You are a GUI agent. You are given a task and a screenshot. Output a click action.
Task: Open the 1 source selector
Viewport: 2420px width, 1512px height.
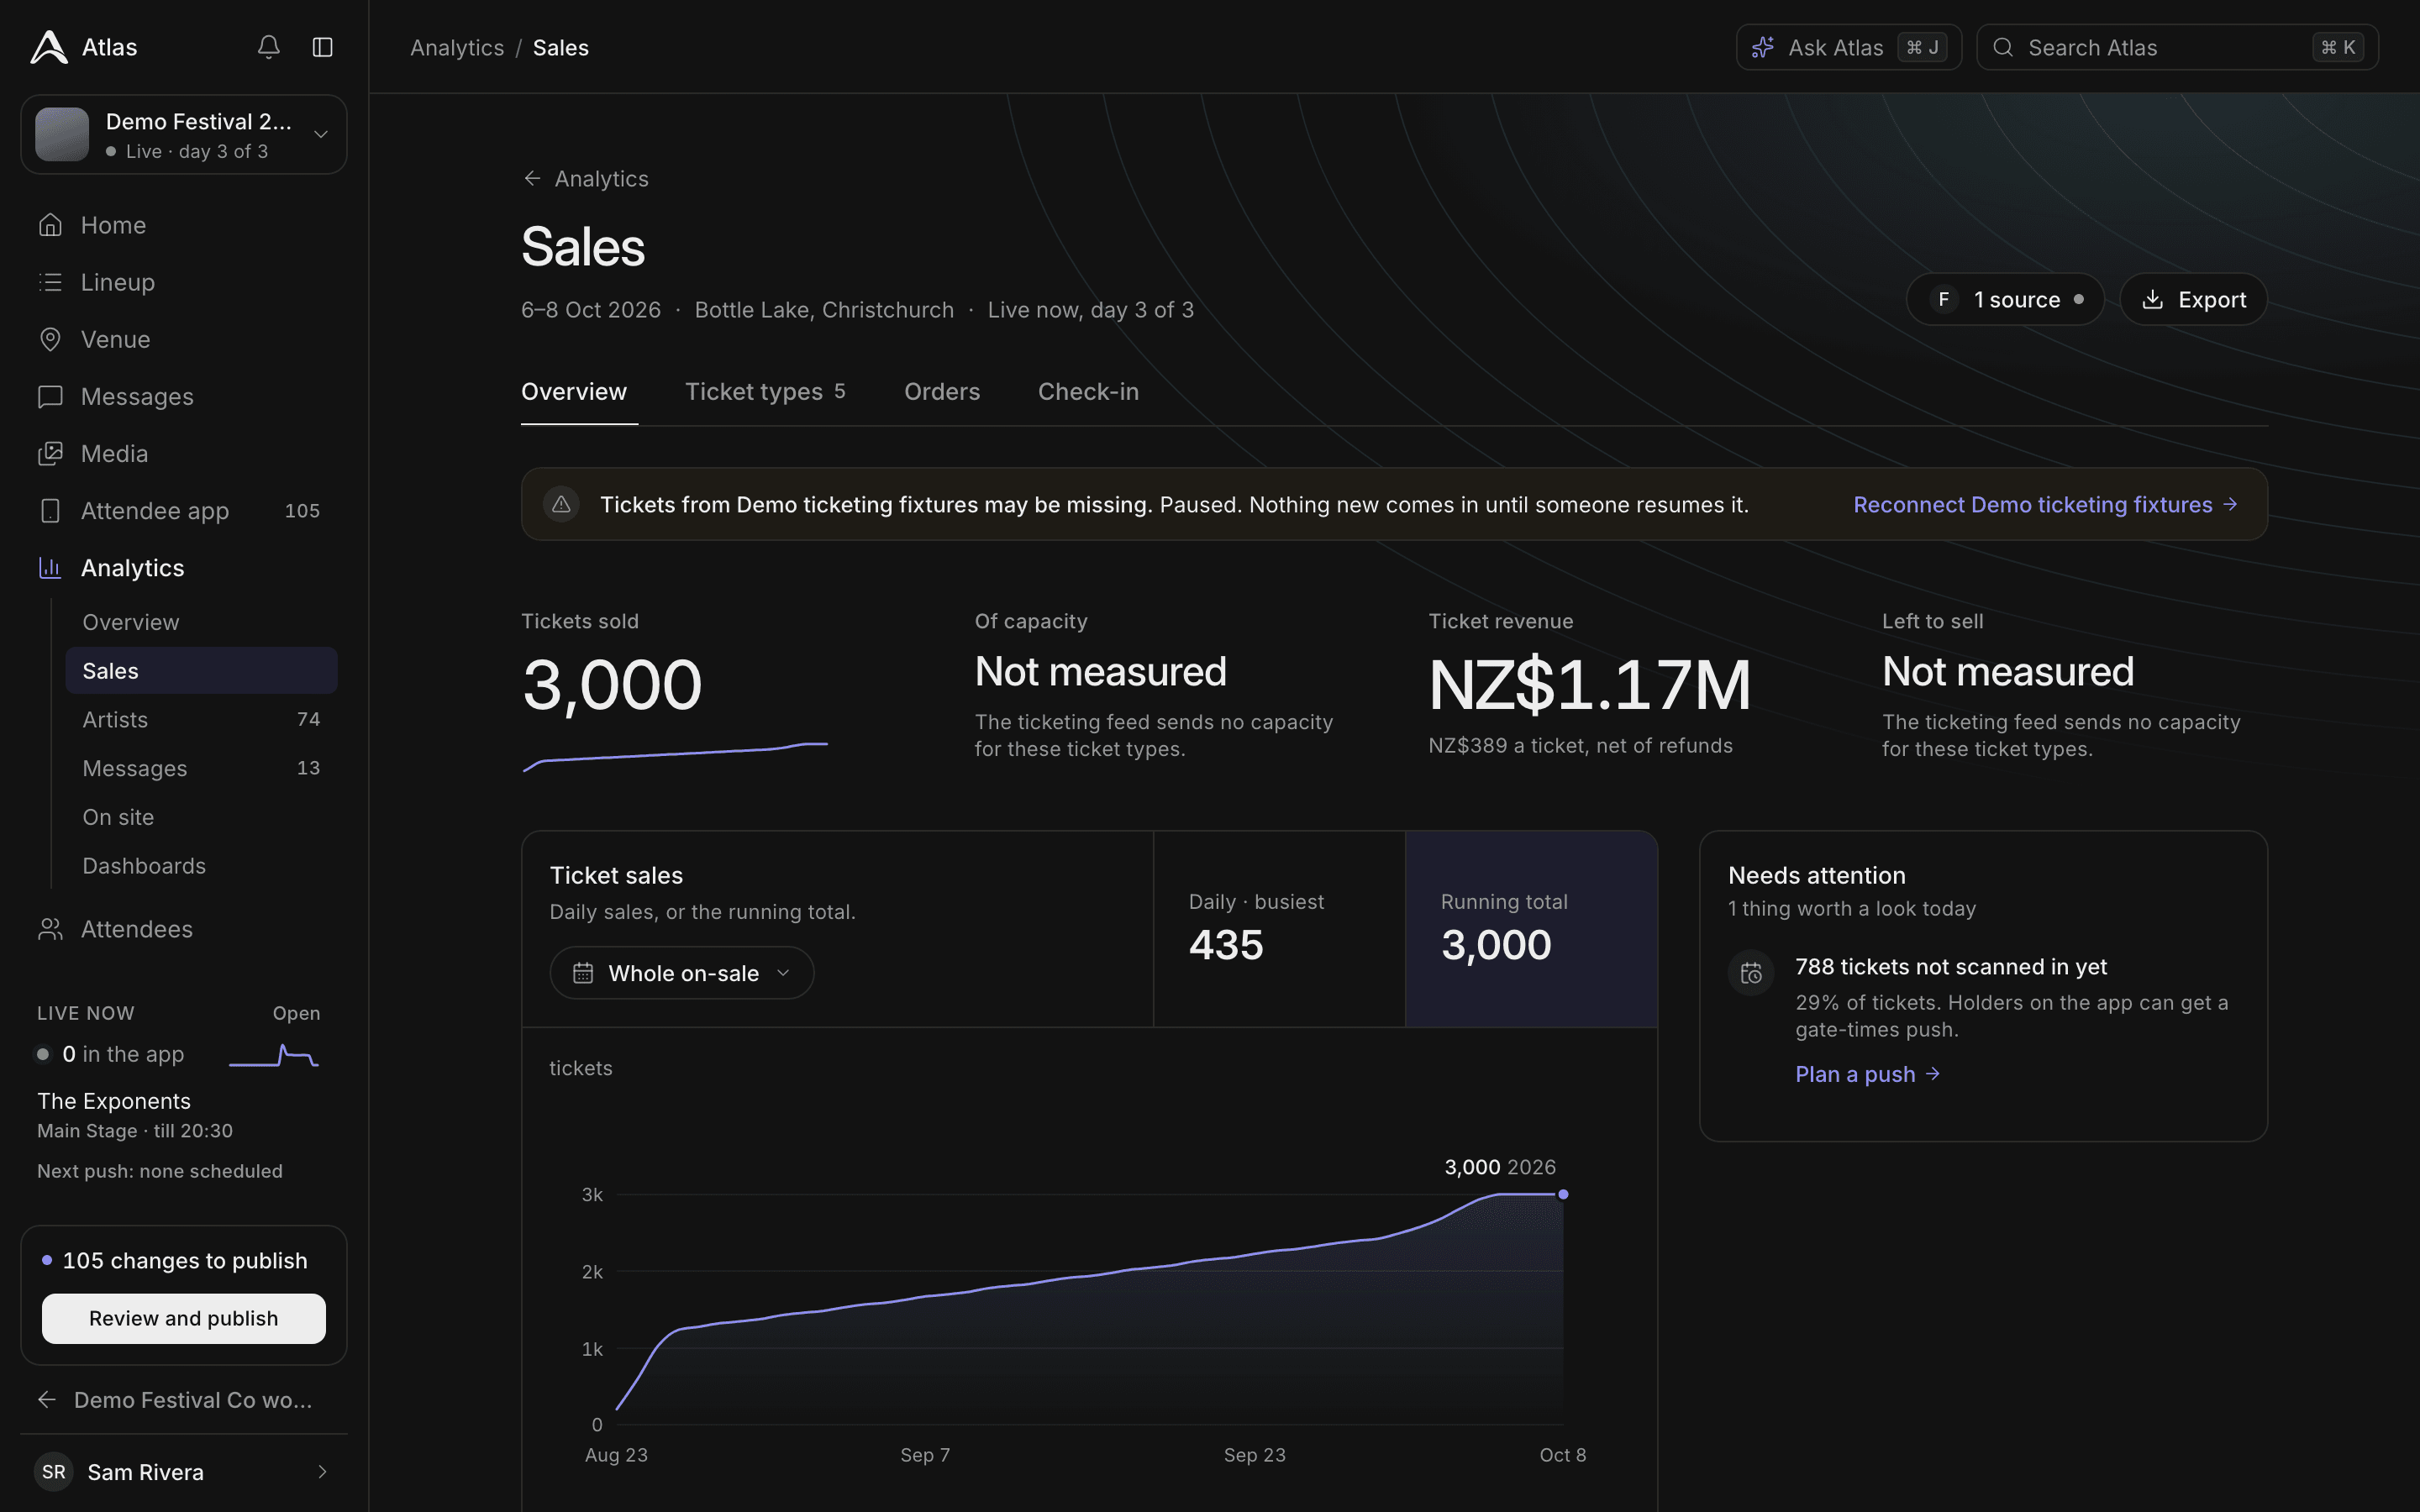[x=2004, y=299]
